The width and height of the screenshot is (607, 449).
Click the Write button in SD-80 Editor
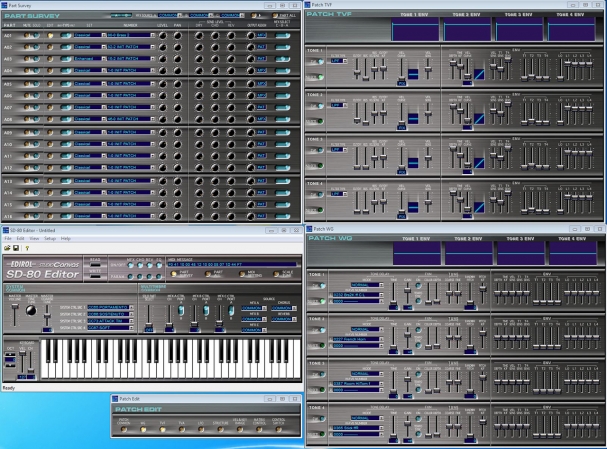coord(95,277)
